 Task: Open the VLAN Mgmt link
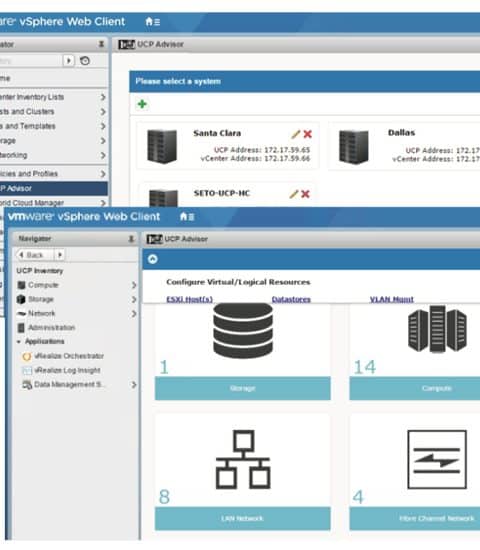(392, 299)
